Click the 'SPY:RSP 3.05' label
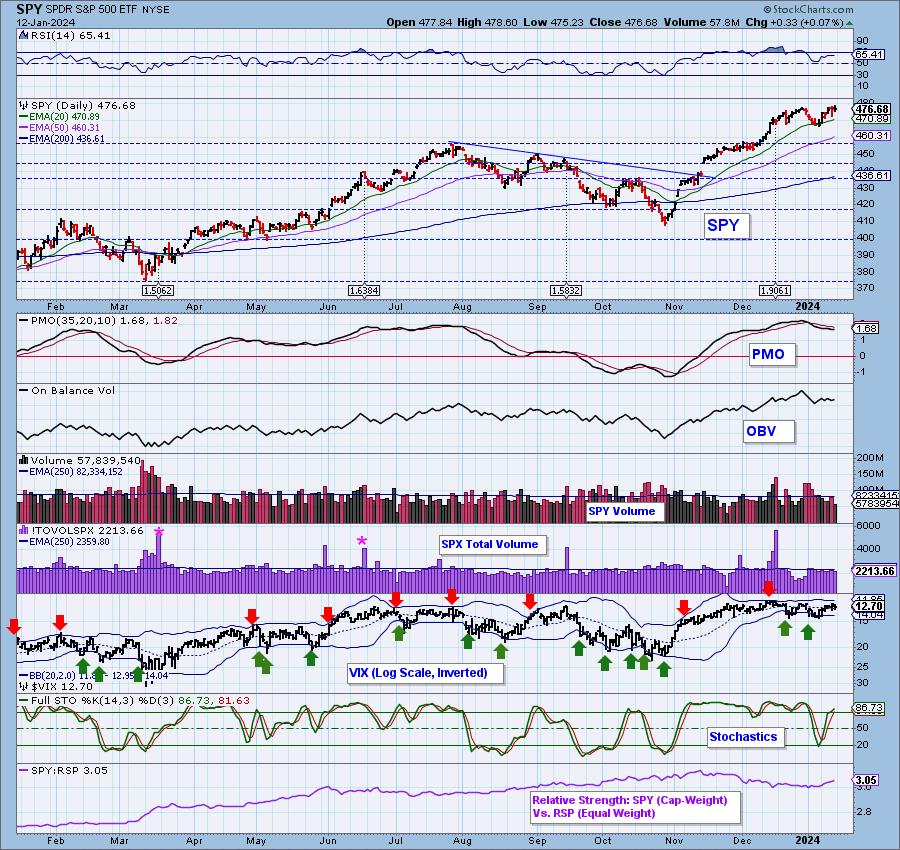 (64, 770)
